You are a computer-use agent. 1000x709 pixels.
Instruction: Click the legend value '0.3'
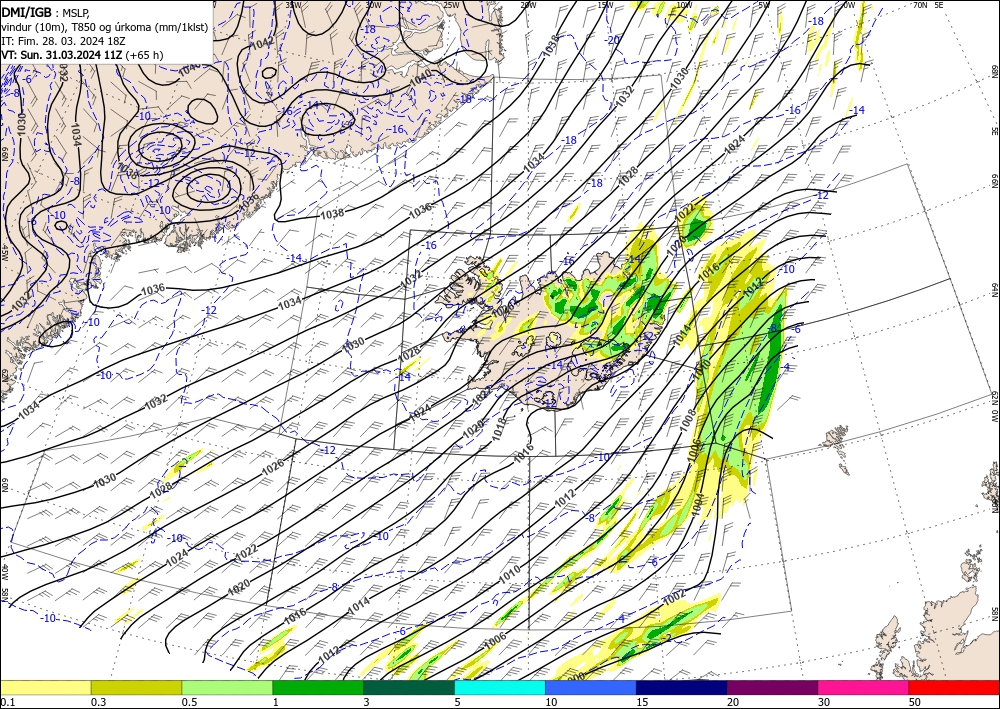(98, 702)
